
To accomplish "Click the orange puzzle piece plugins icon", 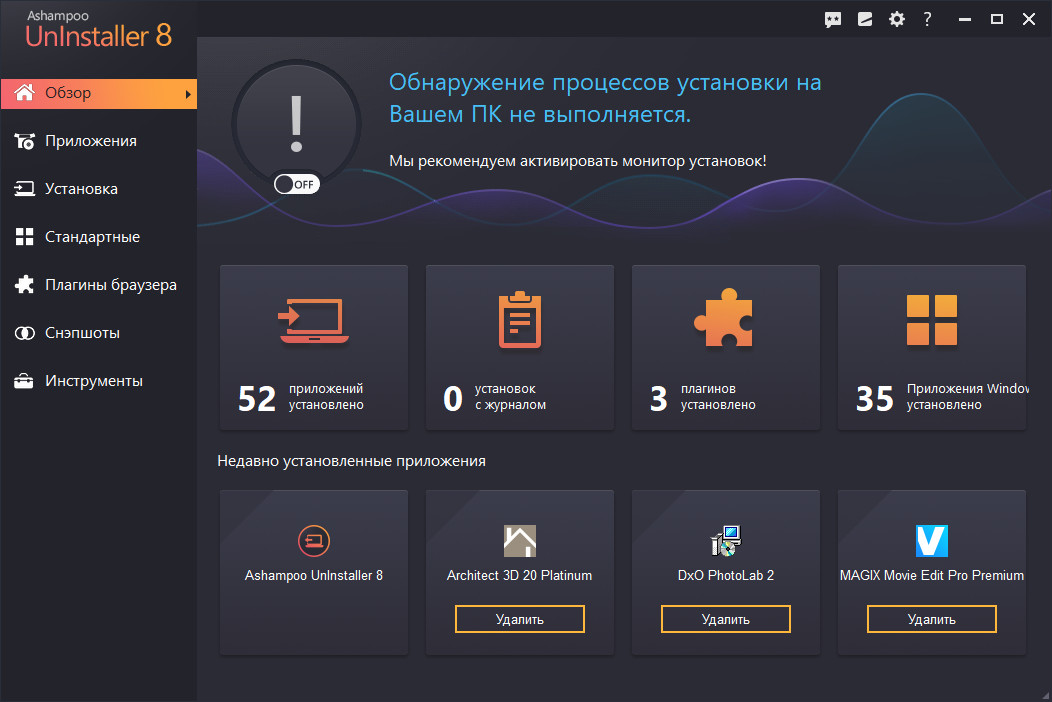I will [725, 320].
